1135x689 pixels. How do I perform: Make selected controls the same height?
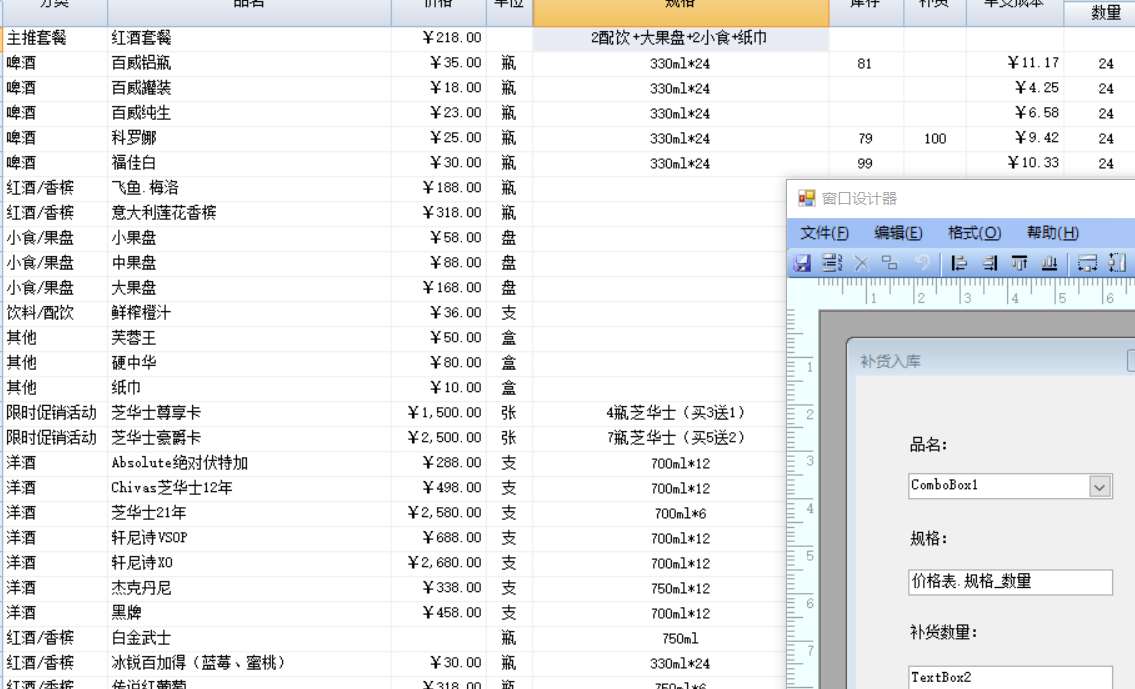(1117, 263)
